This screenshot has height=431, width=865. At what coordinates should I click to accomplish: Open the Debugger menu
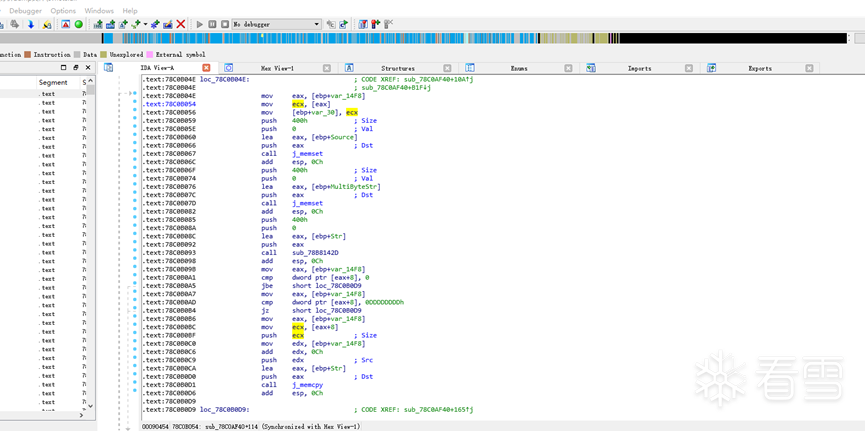[x=25, y=11]
